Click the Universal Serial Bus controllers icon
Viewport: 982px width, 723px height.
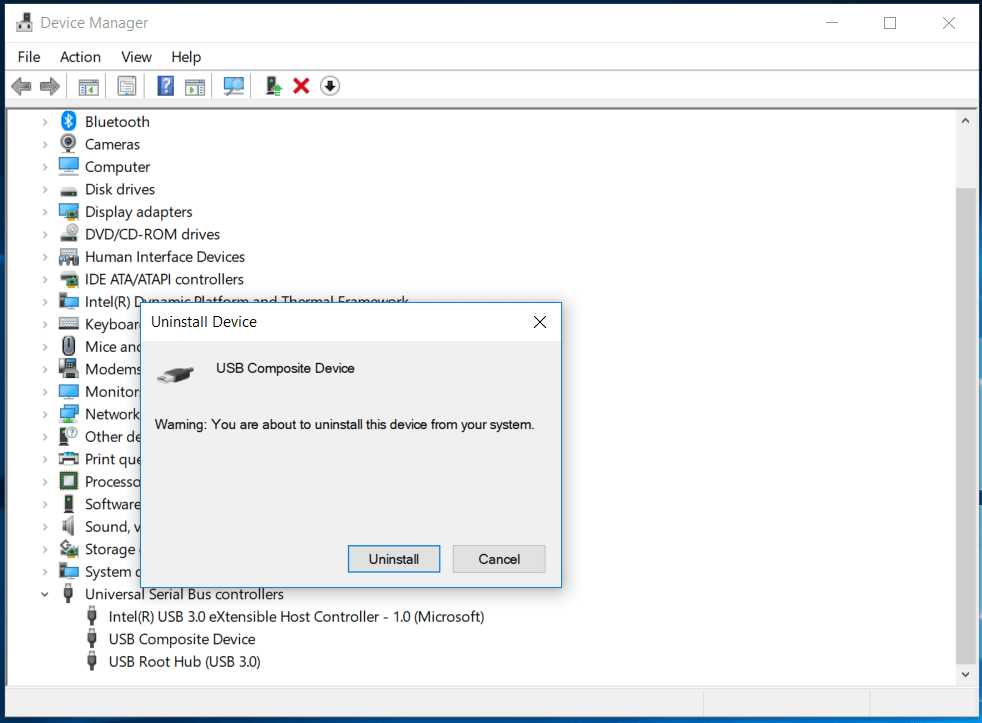[x=68, y=593]
